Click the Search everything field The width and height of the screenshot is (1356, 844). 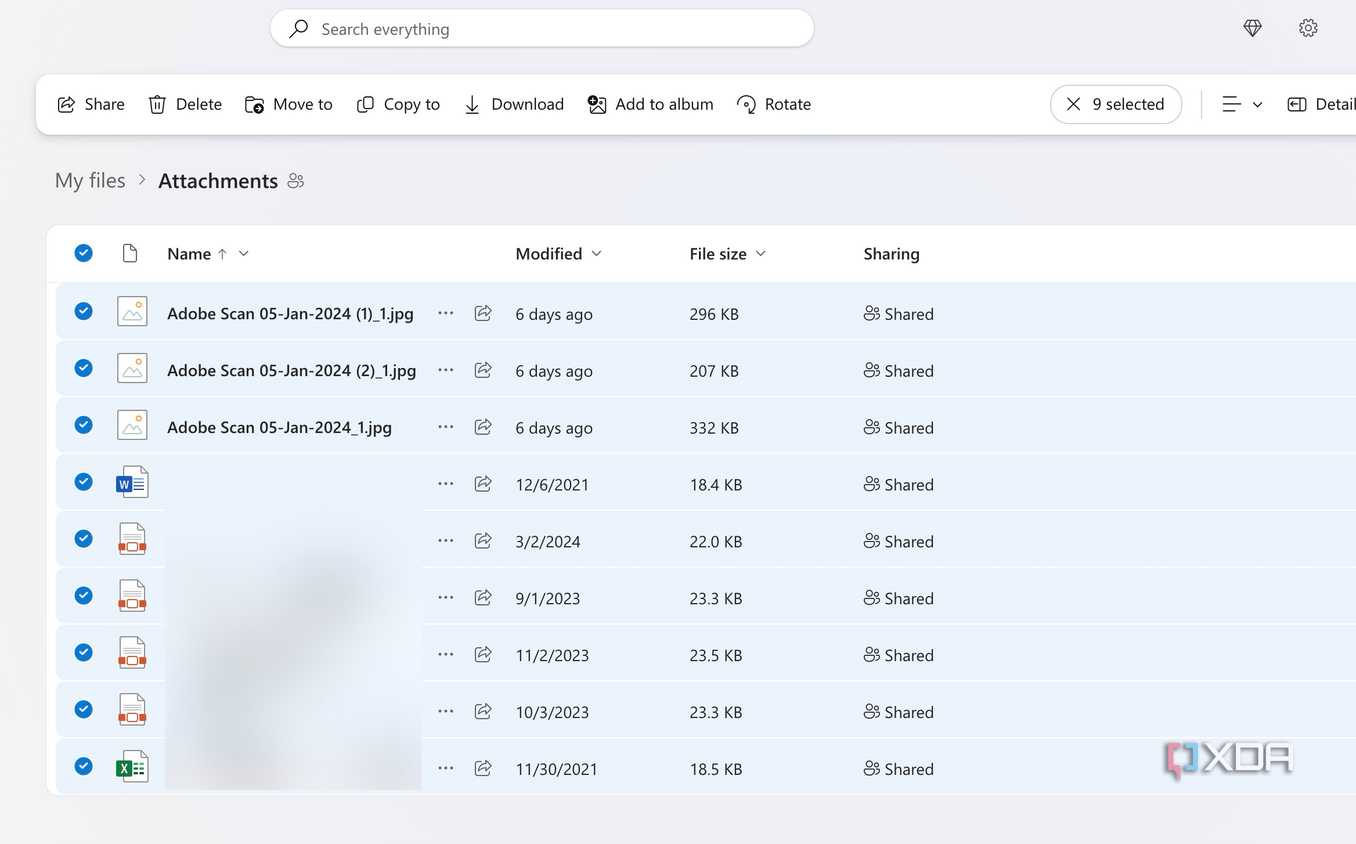(542, 29)
